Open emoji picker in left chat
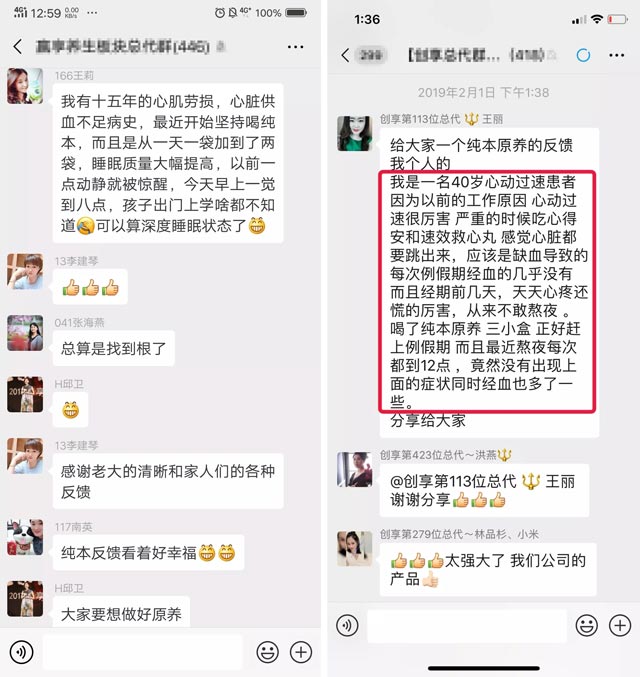This screenshot has width=640, height=677. pyautogui.click(x=267, y=652)
